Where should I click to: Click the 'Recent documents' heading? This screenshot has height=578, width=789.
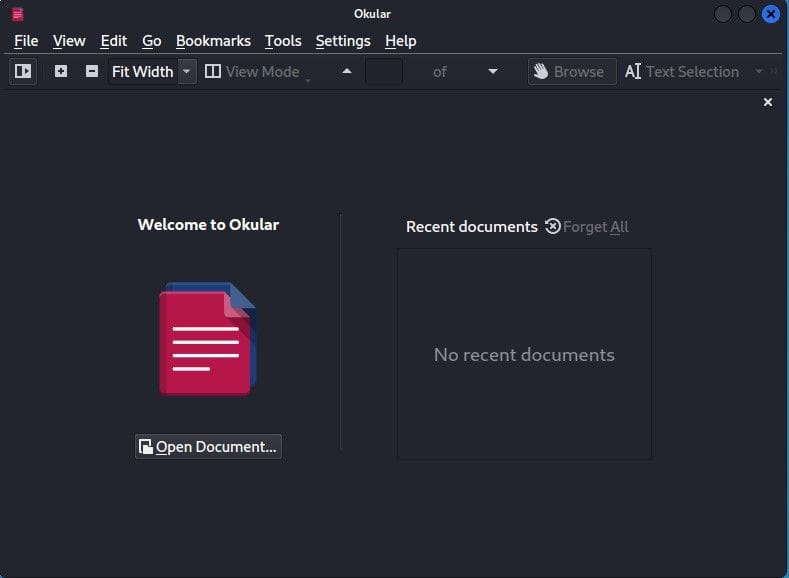pyautogui.click(x=471, y=227)
